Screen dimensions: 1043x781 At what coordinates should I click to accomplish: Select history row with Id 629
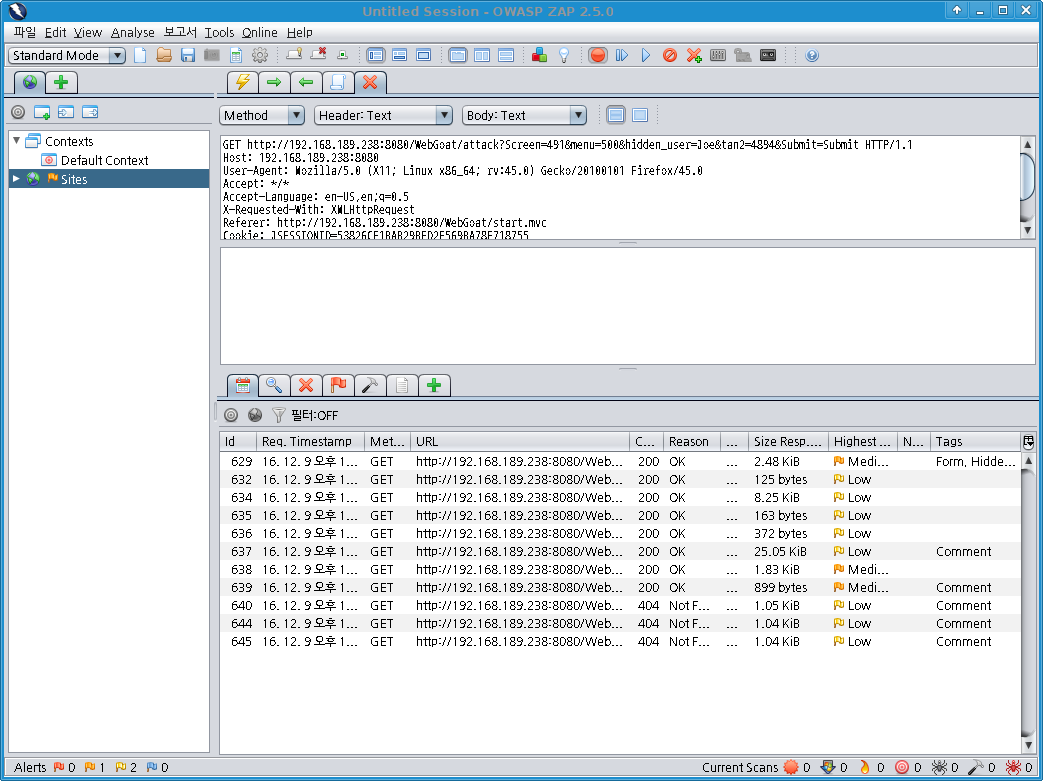(x=620, y=461)
